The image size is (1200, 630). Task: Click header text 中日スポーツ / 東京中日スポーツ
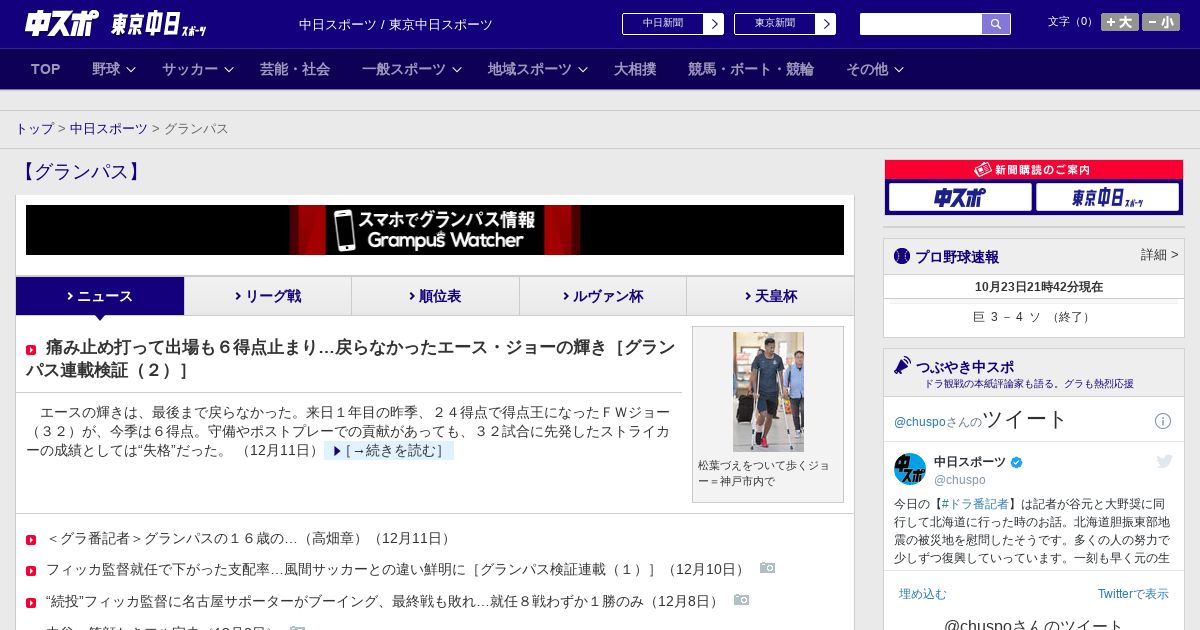click(x=396, y=25)
